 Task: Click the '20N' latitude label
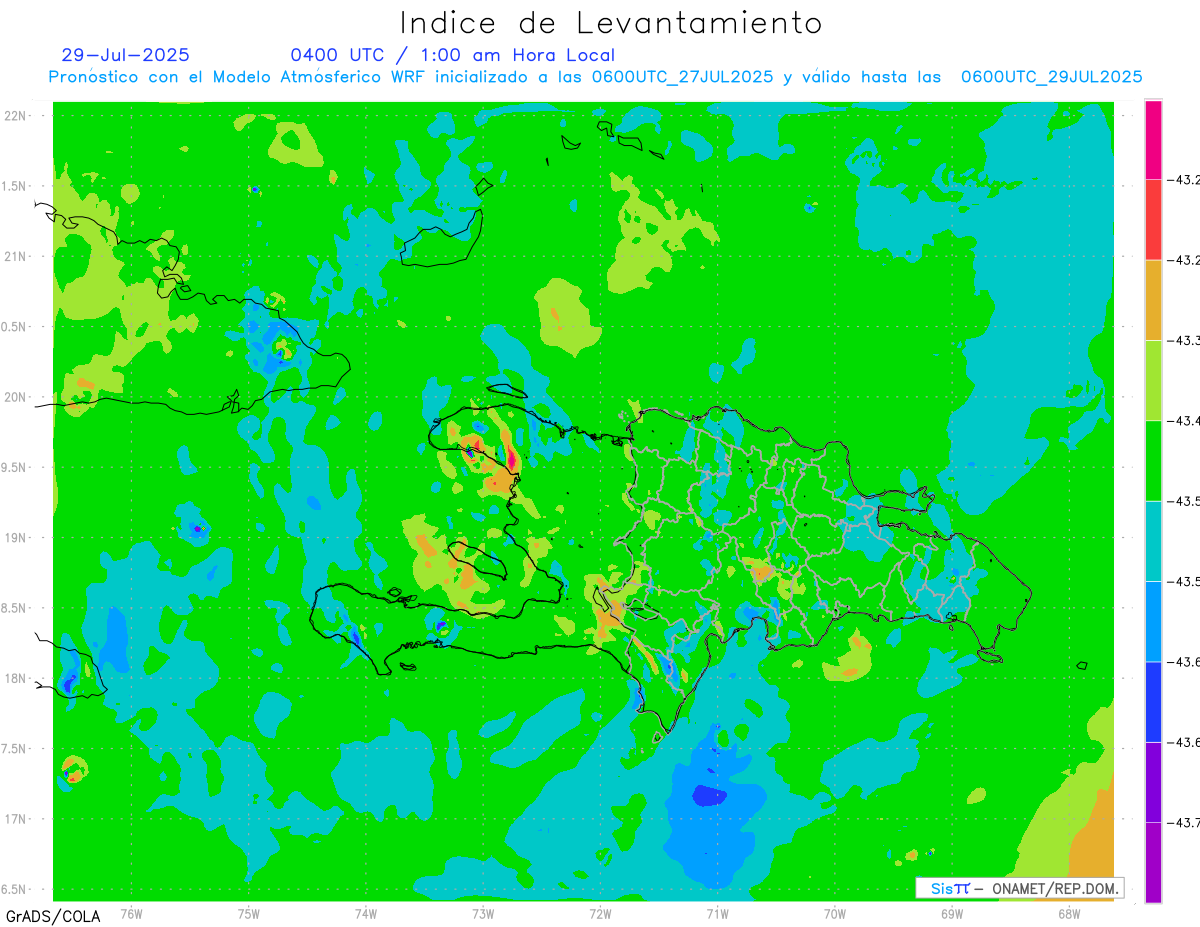[x=15, y=397]
